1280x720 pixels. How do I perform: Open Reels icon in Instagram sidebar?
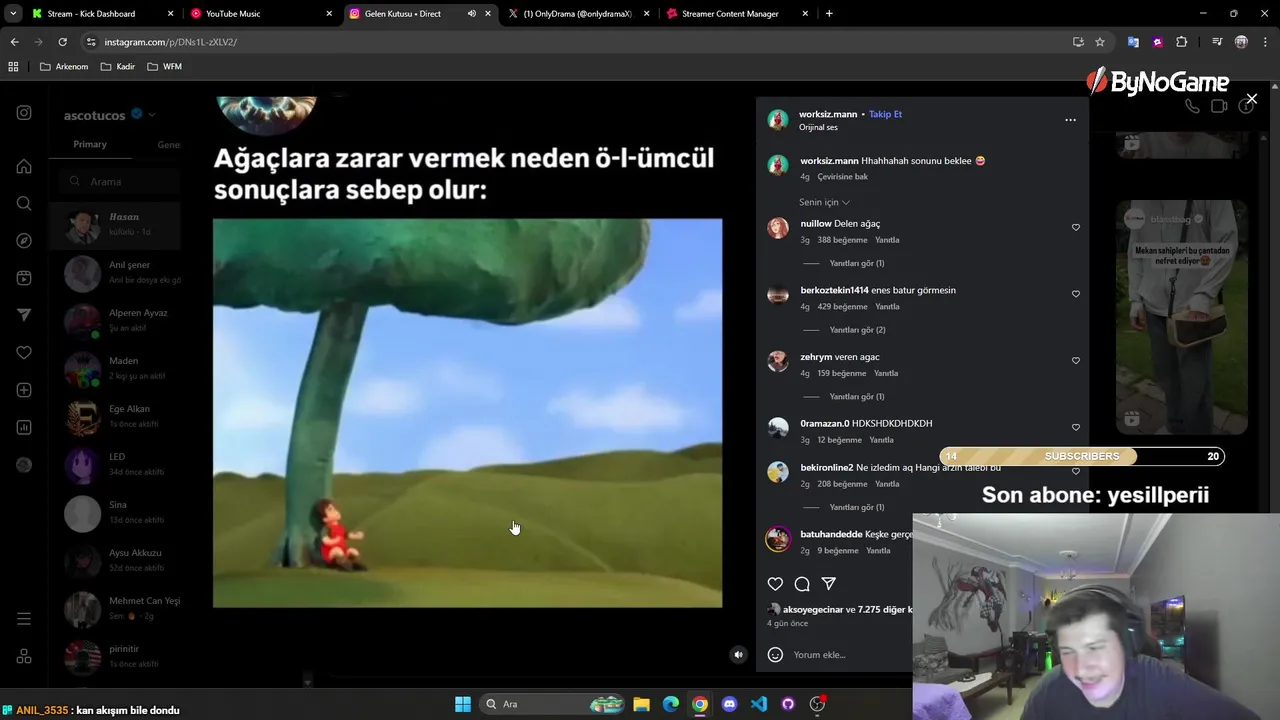coord(24,278)
